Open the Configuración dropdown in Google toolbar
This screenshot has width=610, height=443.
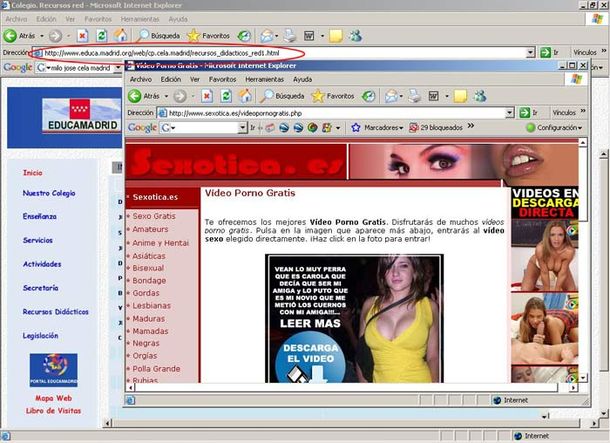point(555,128)
